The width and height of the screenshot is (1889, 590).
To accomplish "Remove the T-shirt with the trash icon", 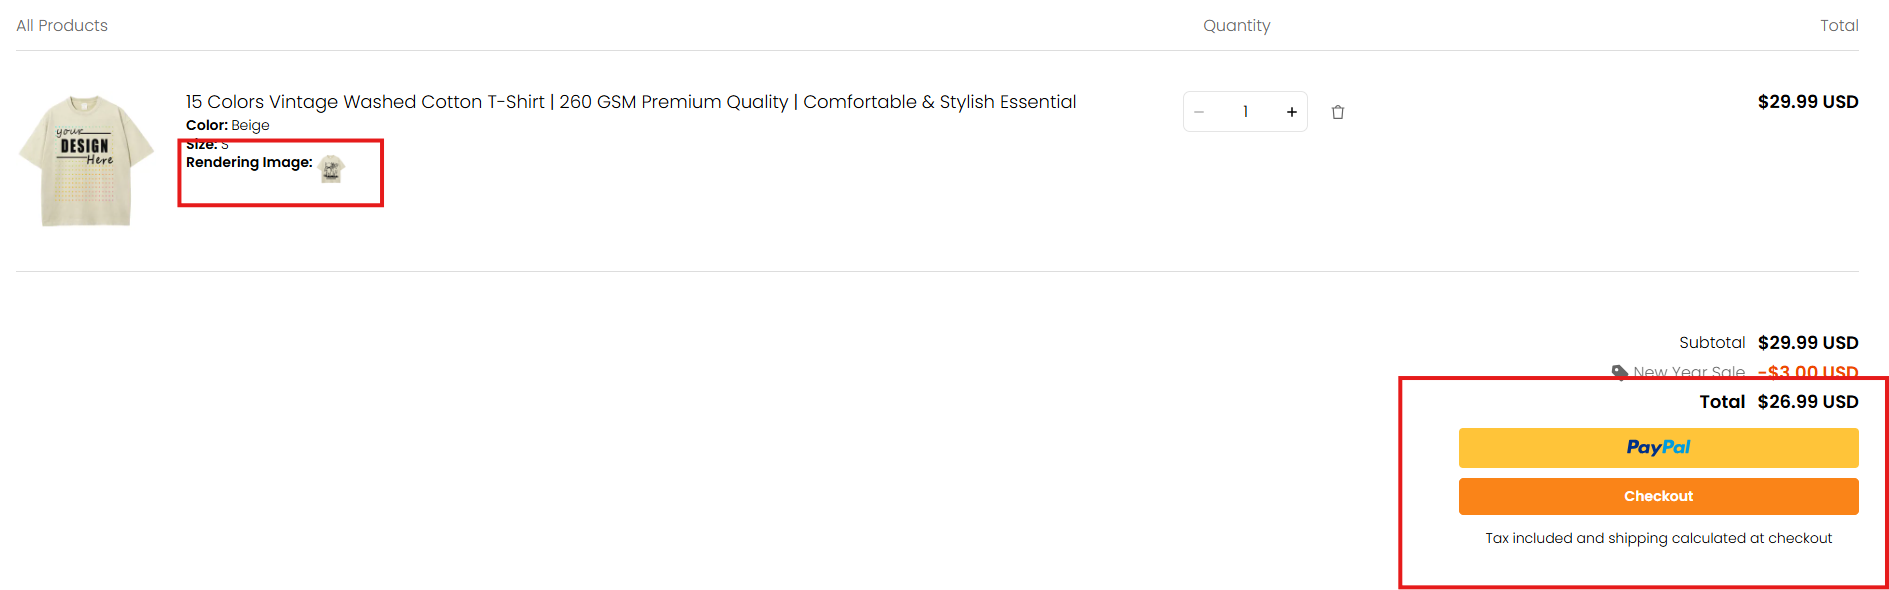I will click(x=1338, y=112).
